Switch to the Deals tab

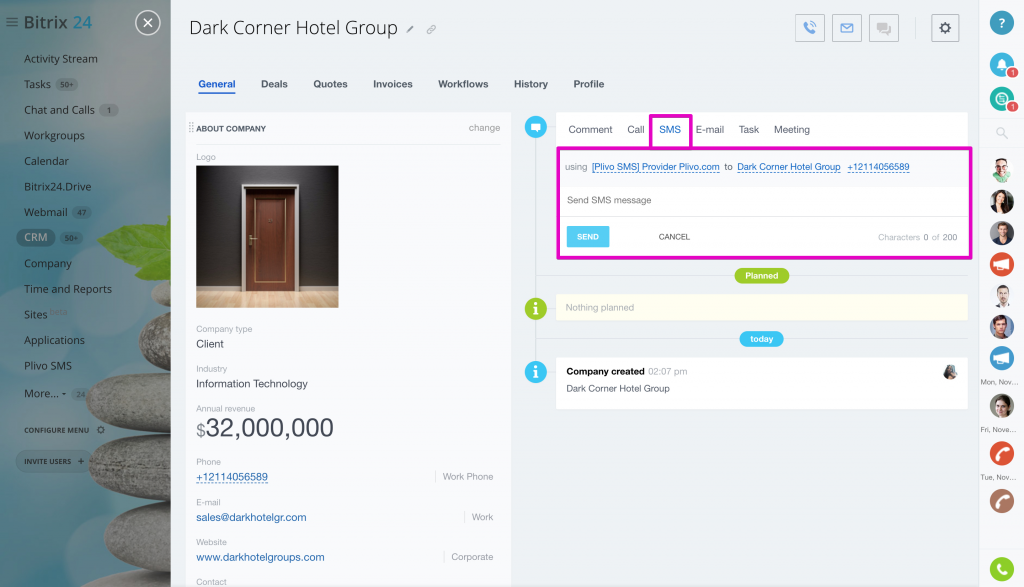click(x=274, y=84)
